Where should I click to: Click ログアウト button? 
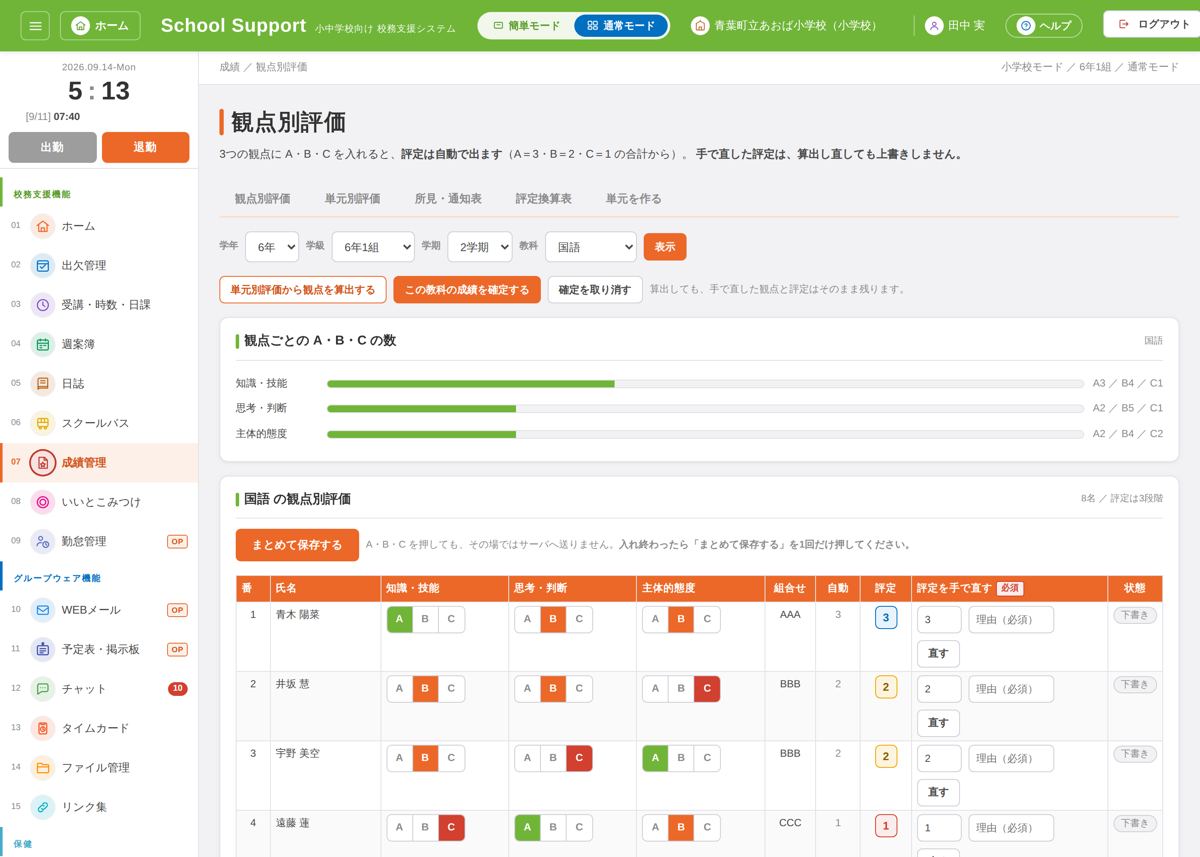[1153, 24]
